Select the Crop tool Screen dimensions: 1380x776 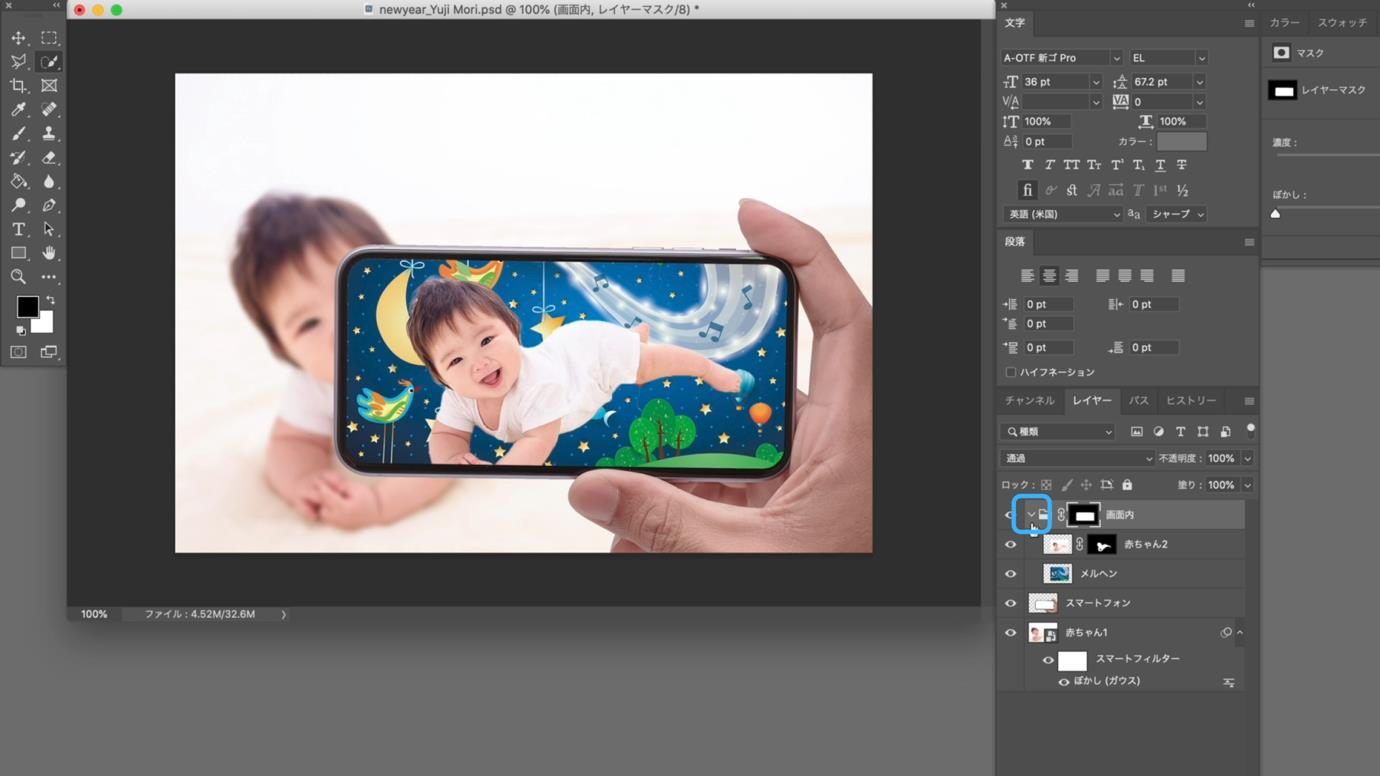(19, 86)
